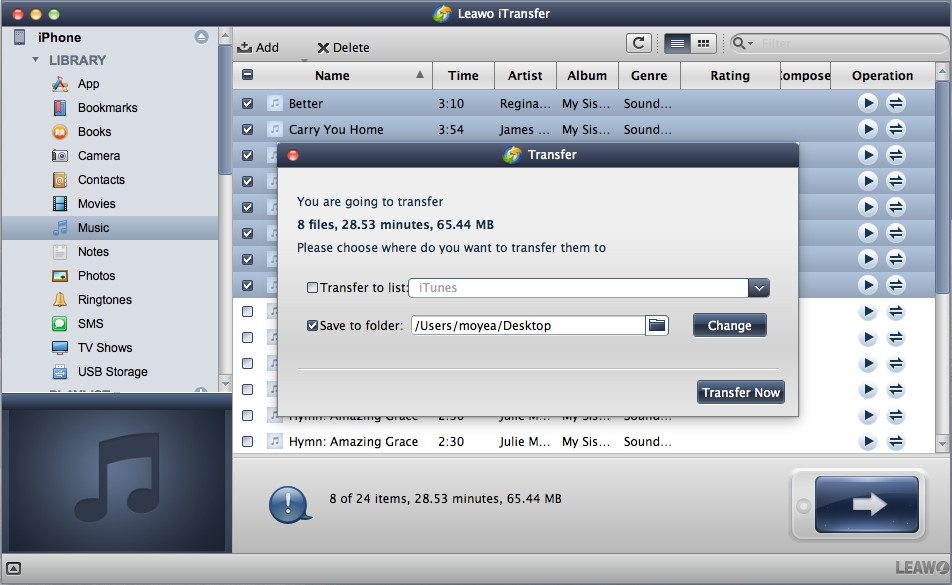
Task: Click the folder browse icon in dialog
Action: click(656, 325)
